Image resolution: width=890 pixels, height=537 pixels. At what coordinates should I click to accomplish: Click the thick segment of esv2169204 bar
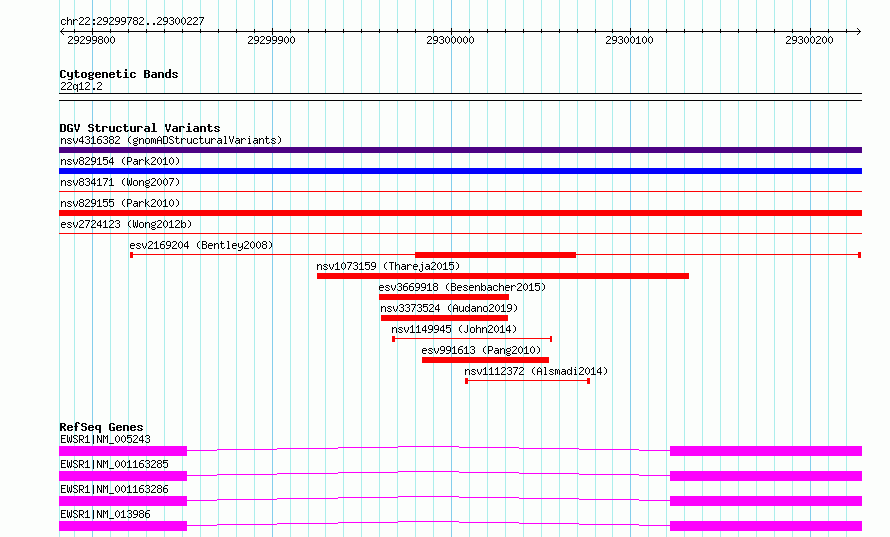[496, 255]
